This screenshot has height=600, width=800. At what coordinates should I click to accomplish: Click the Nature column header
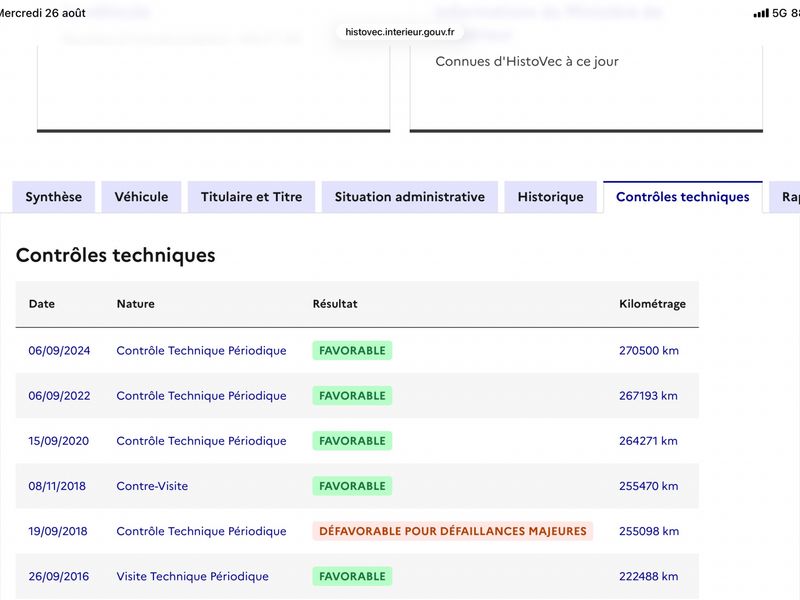136,304
